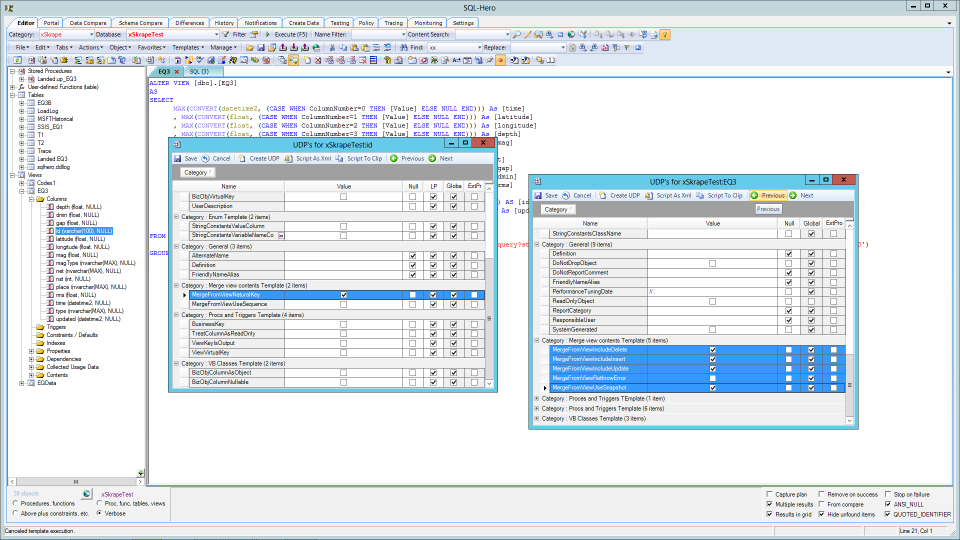Image resolution: width=960 pixels, height=540 pixels.
Task: Click the highlighted red dot toolbar icon
Action: (500, 60)
